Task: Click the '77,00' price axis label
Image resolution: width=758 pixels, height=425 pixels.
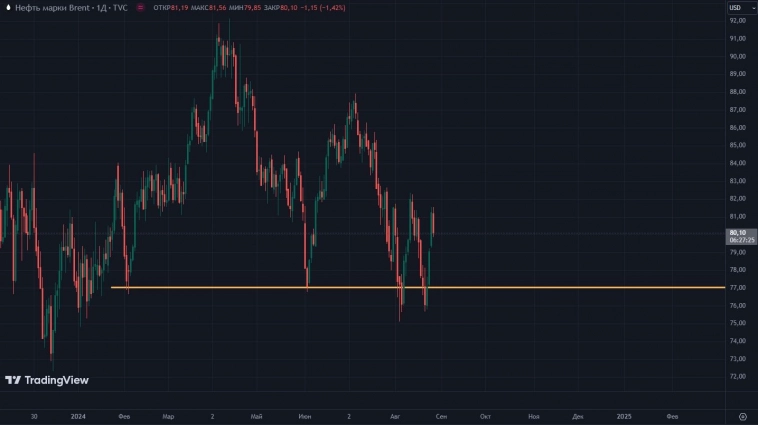Action: click(737, 288)
